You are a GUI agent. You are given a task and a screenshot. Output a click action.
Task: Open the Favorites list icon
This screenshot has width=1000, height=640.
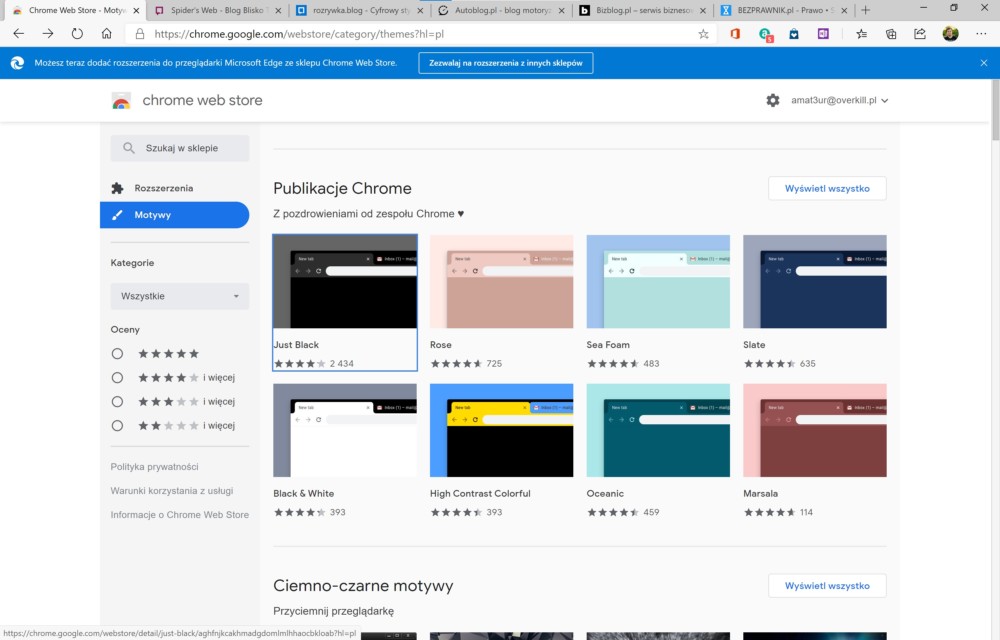pyautogui.click(x=862, y=34)
